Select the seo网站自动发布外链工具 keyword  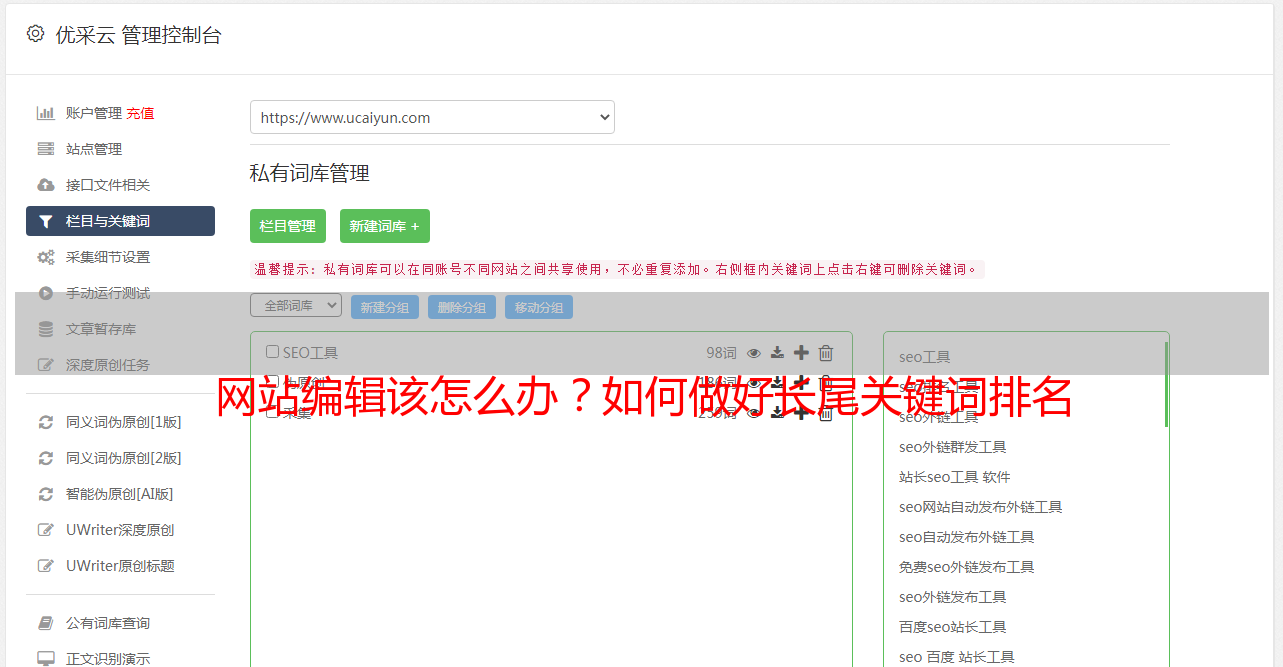[981, 507]
